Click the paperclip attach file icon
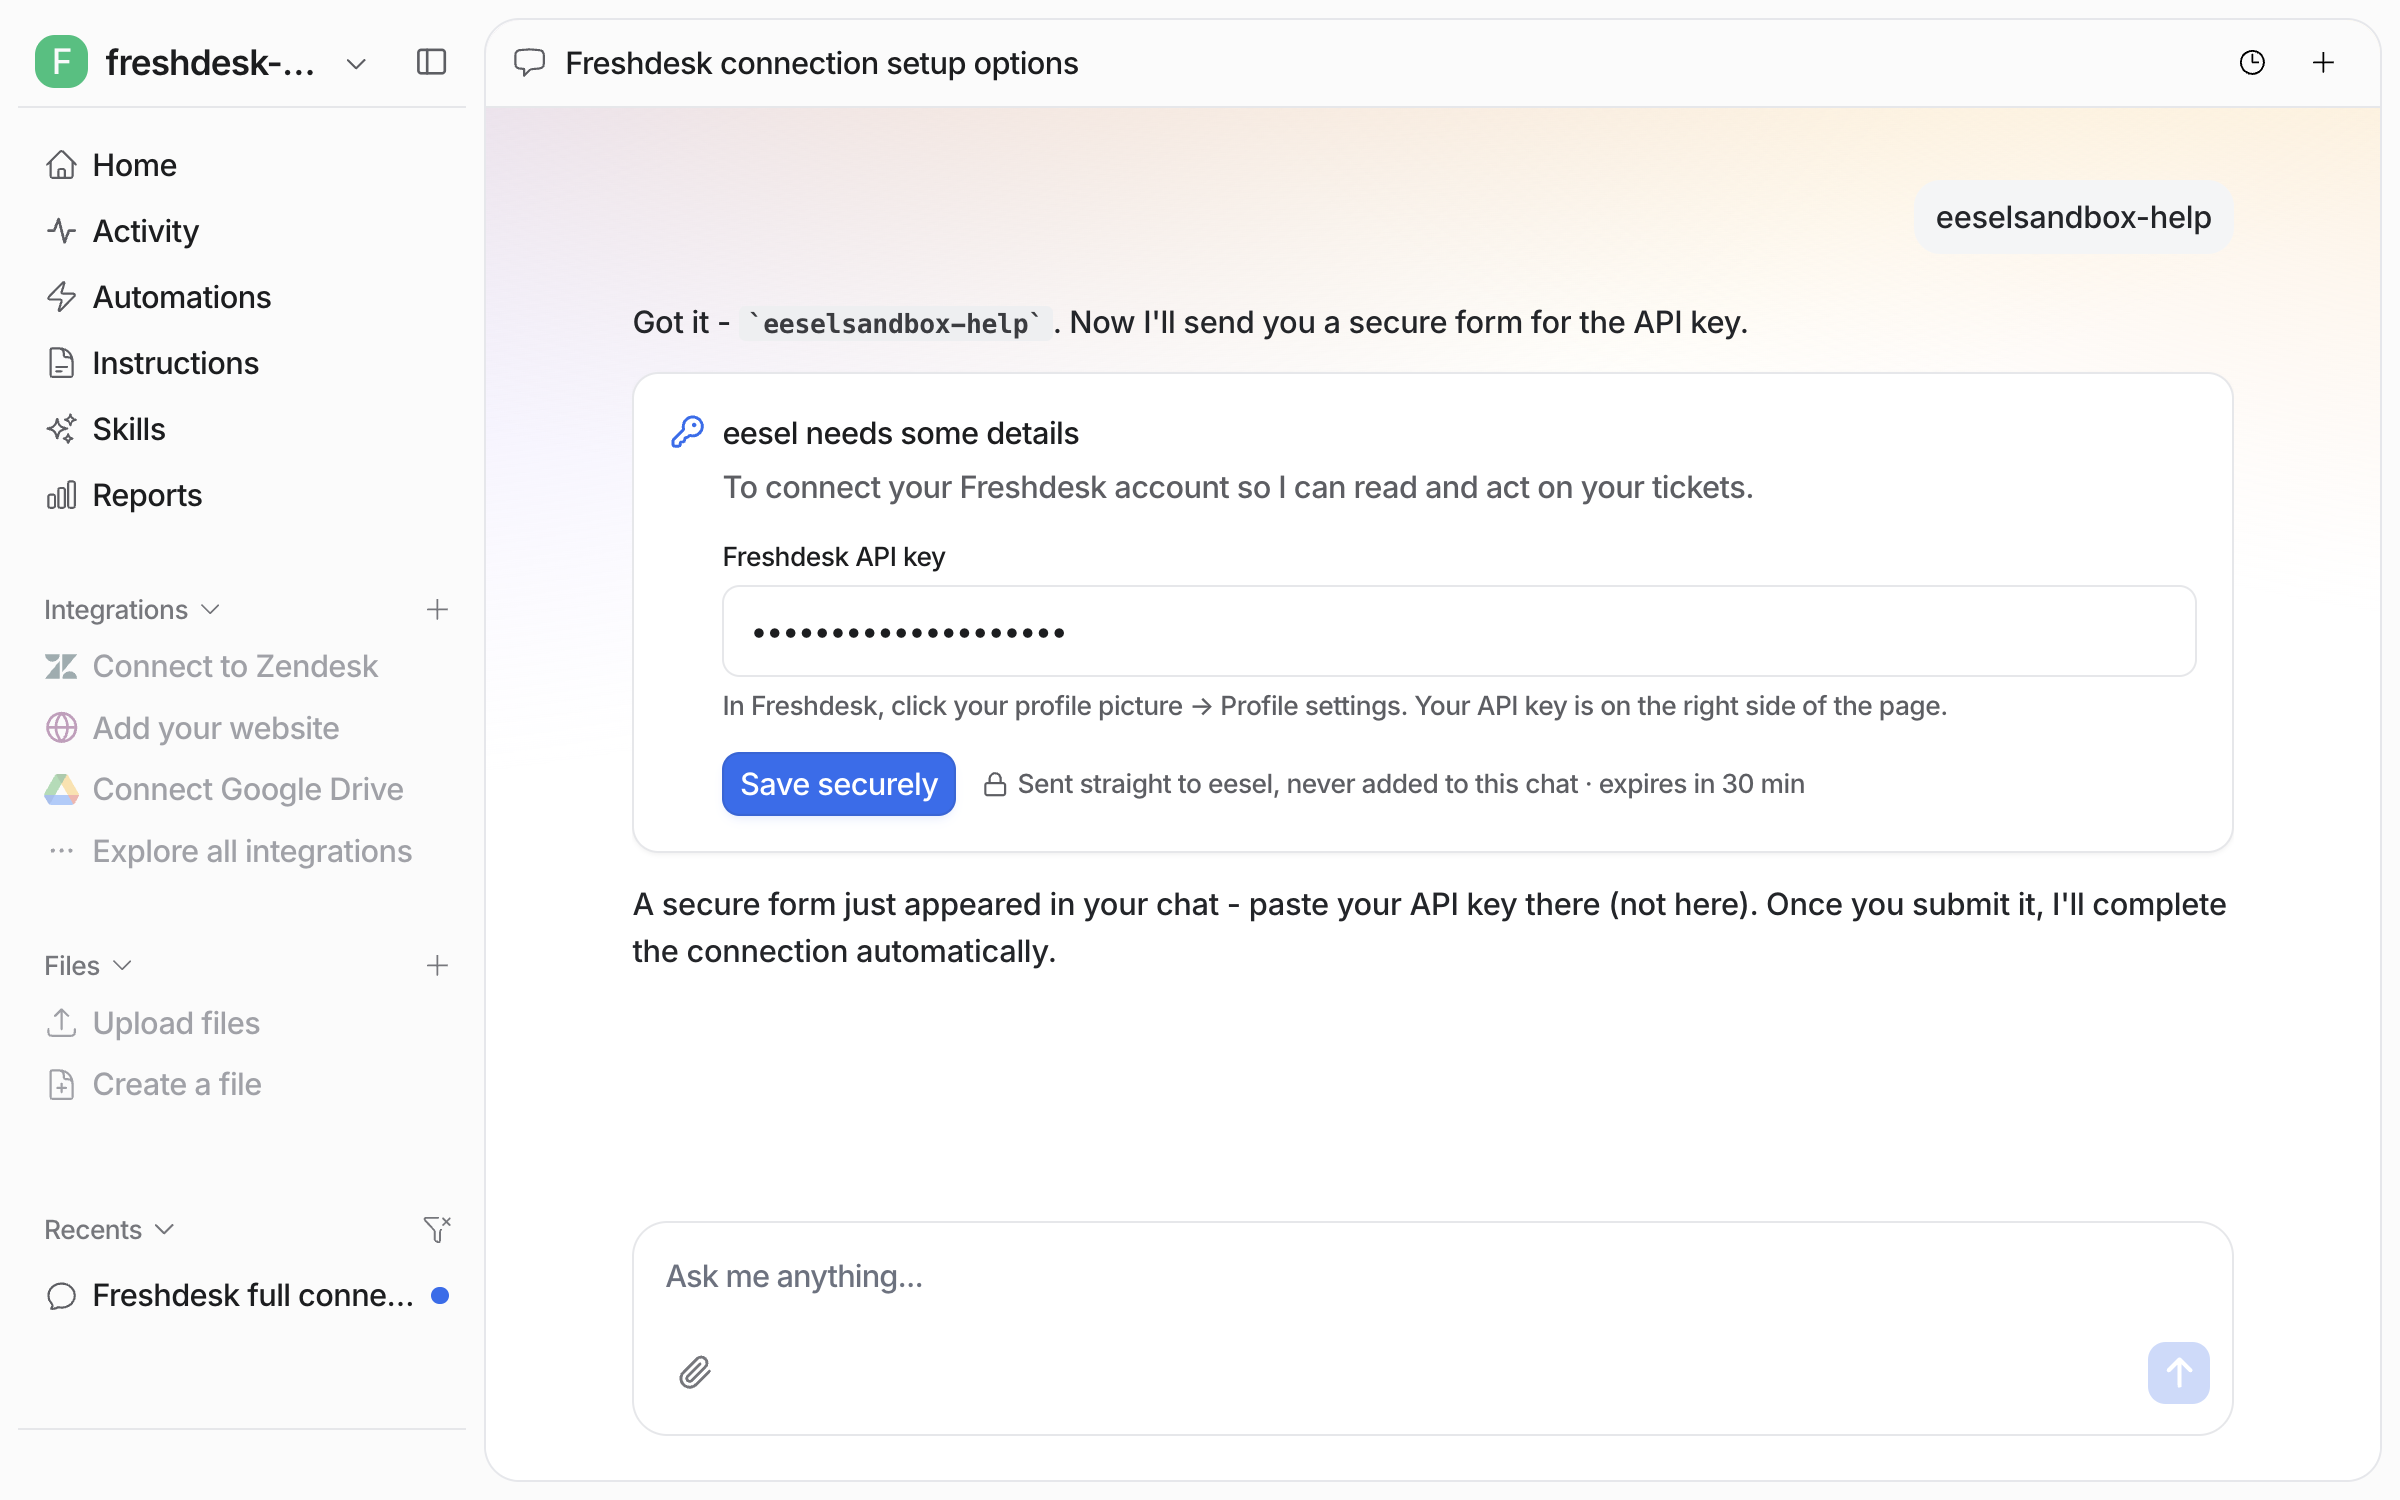Viewport: 2400px width, 1500px height. pos(695,1372)
